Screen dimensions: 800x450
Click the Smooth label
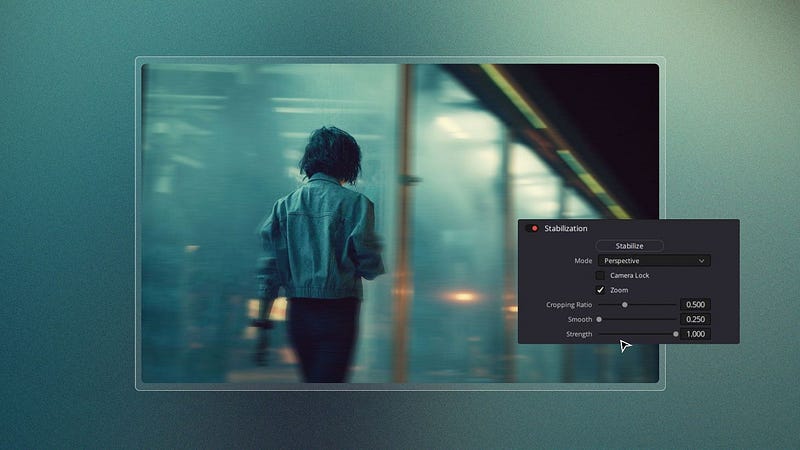[580, 319]
